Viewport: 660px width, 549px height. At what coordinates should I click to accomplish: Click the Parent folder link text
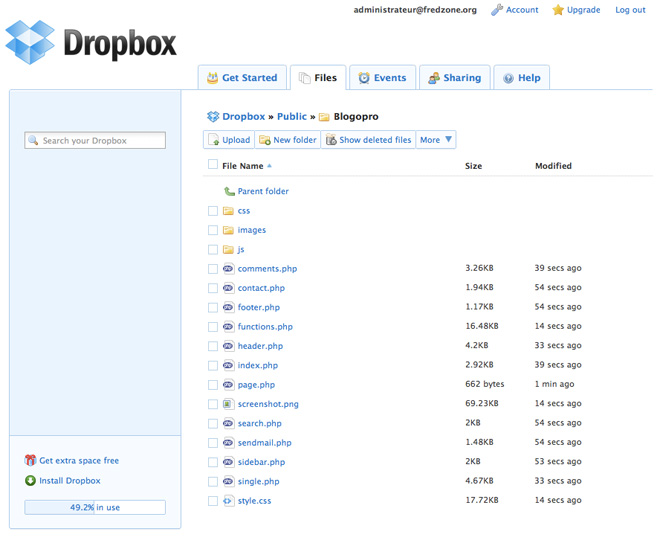pos(263,191)
